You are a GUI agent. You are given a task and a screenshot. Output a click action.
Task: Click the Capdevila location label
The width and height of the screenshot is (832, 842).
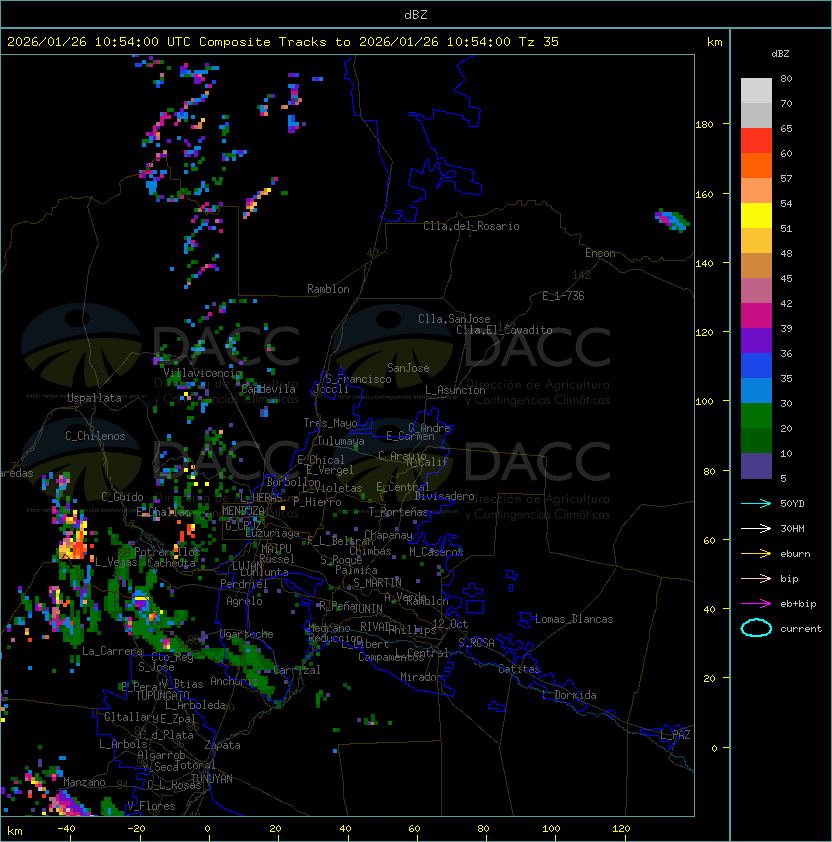269,389
